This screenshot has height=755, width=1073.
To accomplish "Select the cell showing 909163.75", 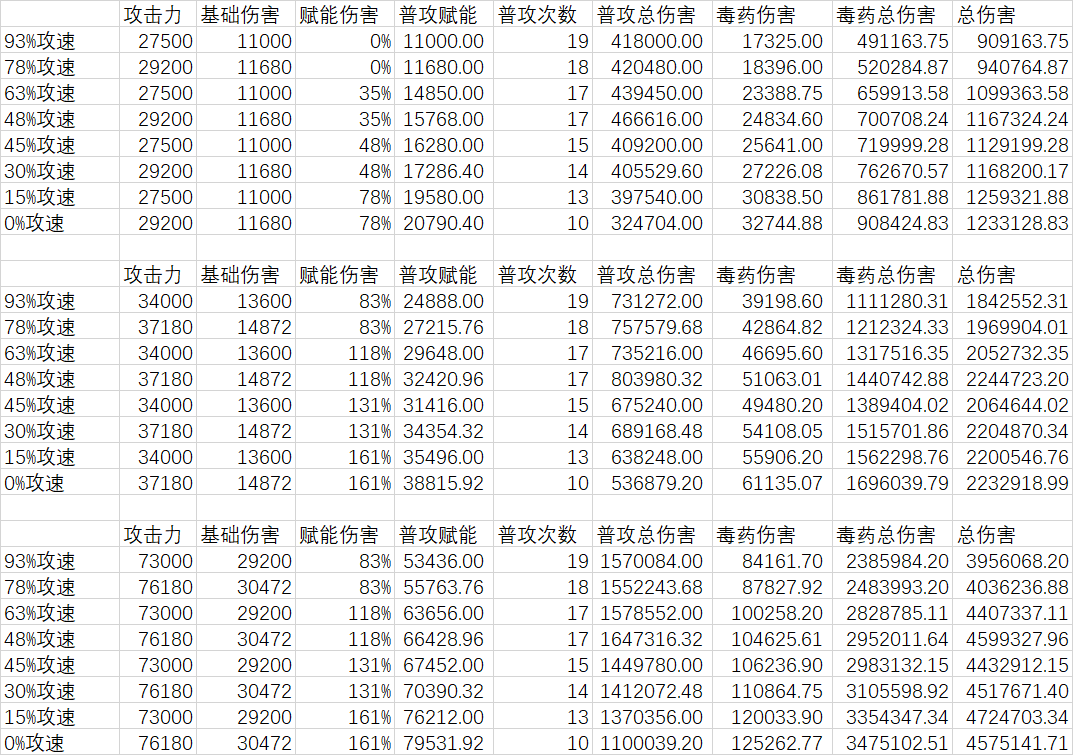I will tap(1012, 41).
